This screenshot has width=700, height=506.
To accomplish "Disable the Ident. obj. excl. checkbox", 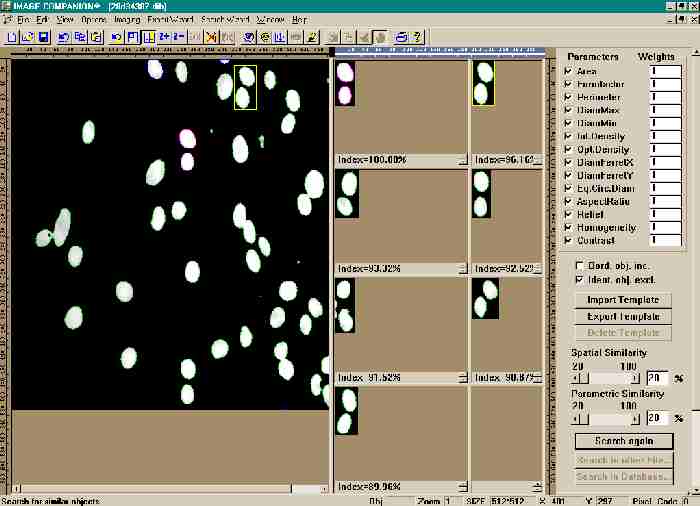I will [579, 280].
